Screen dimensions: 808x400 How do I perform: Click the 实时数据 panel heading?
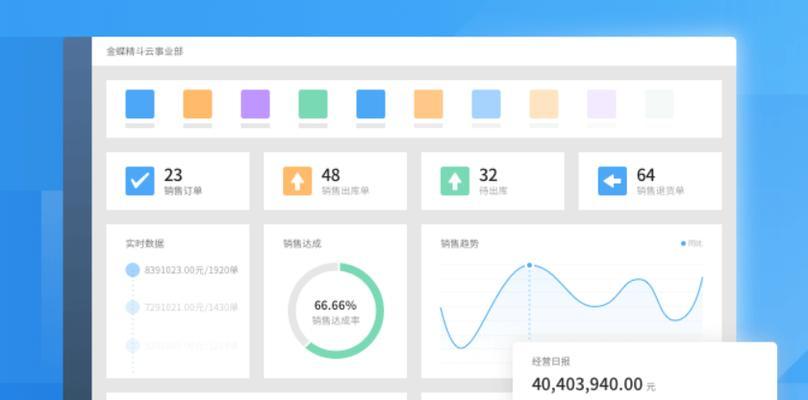[x=145, y=244]
